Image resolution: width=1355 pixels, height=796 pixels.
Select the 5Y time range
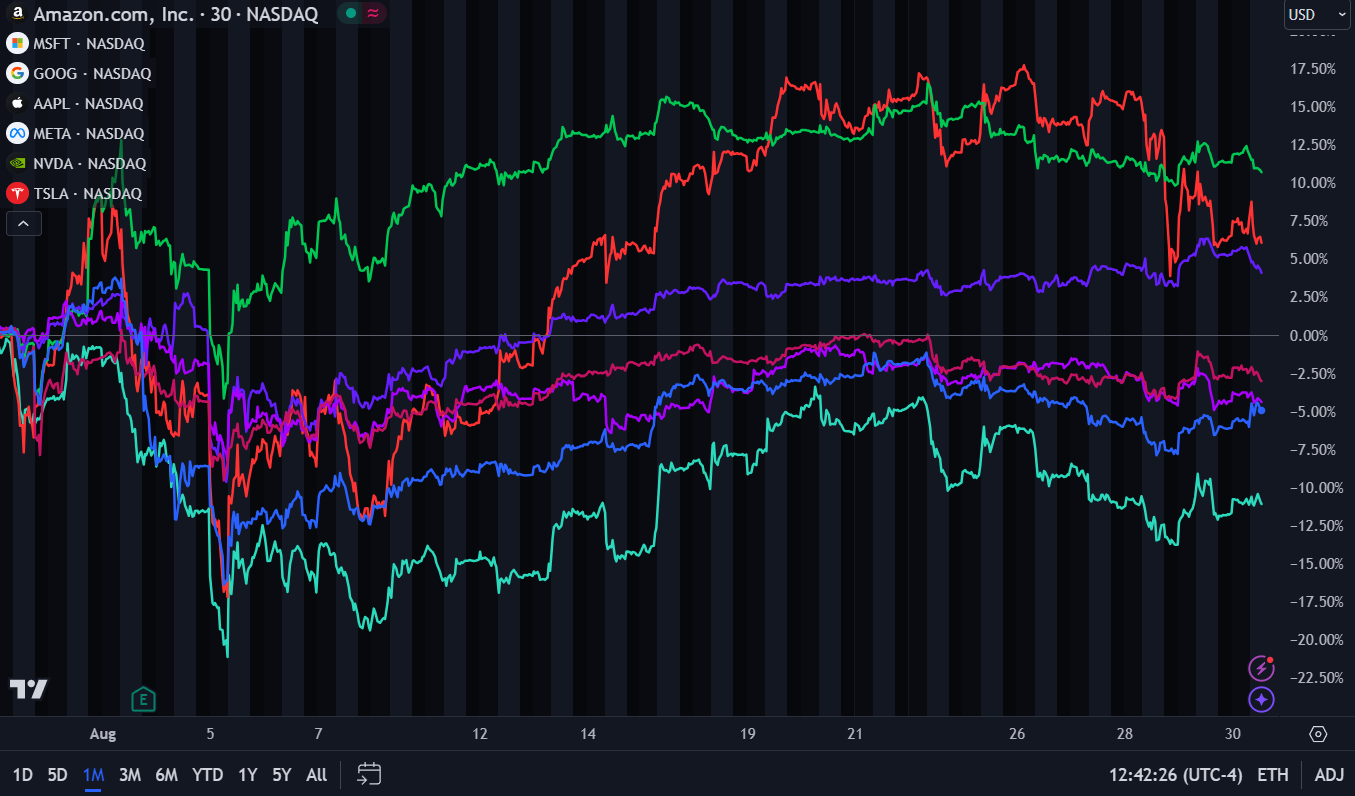pos(282,774)
